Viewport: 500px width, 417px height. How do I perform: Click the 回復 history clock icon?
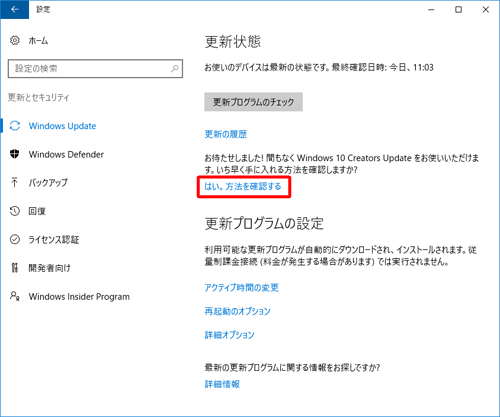(x=15, y=211)
